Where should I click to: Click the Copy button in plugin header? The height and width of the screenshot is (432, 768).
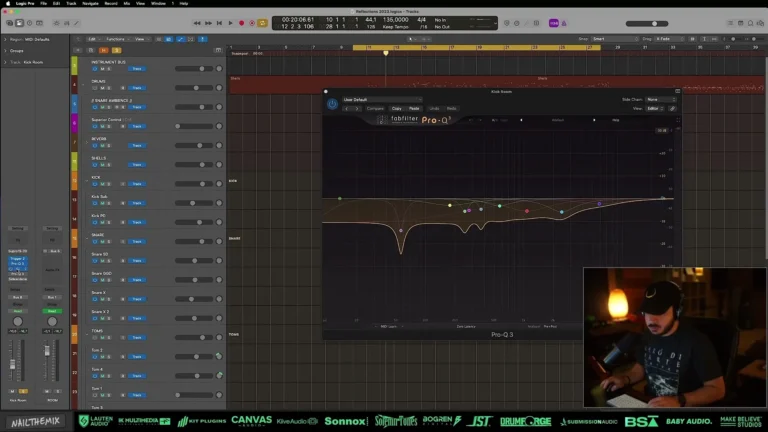coord(397,108)
